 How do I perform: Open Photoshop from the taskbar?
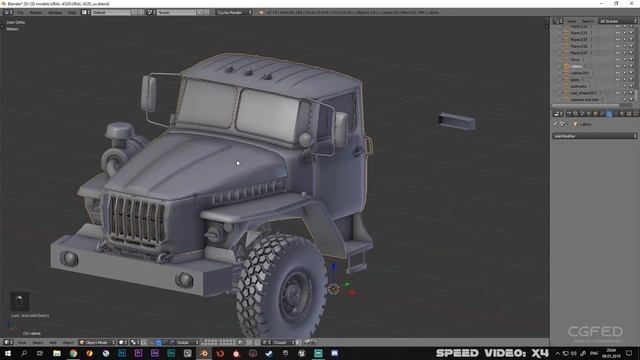(x=122, y=353)
